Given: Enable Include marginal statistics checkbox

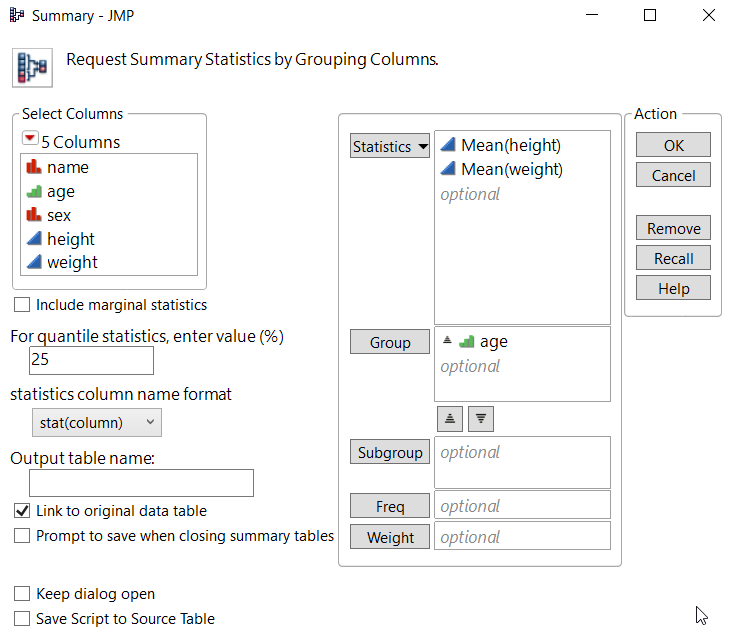Looking at the screenshot, I should click(x=22, y=305).
